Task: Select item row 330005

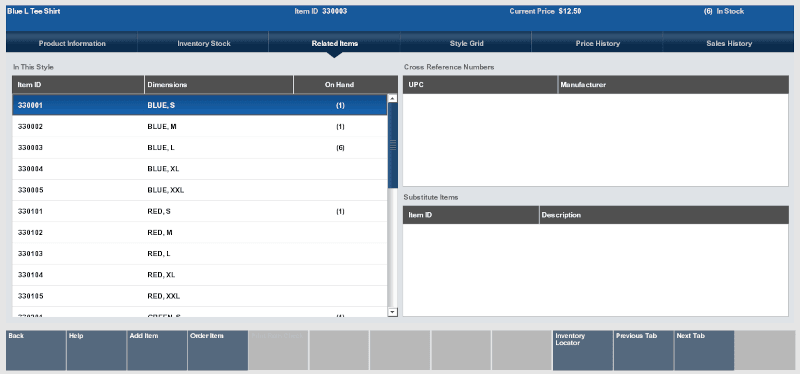Action: point(200,190)
